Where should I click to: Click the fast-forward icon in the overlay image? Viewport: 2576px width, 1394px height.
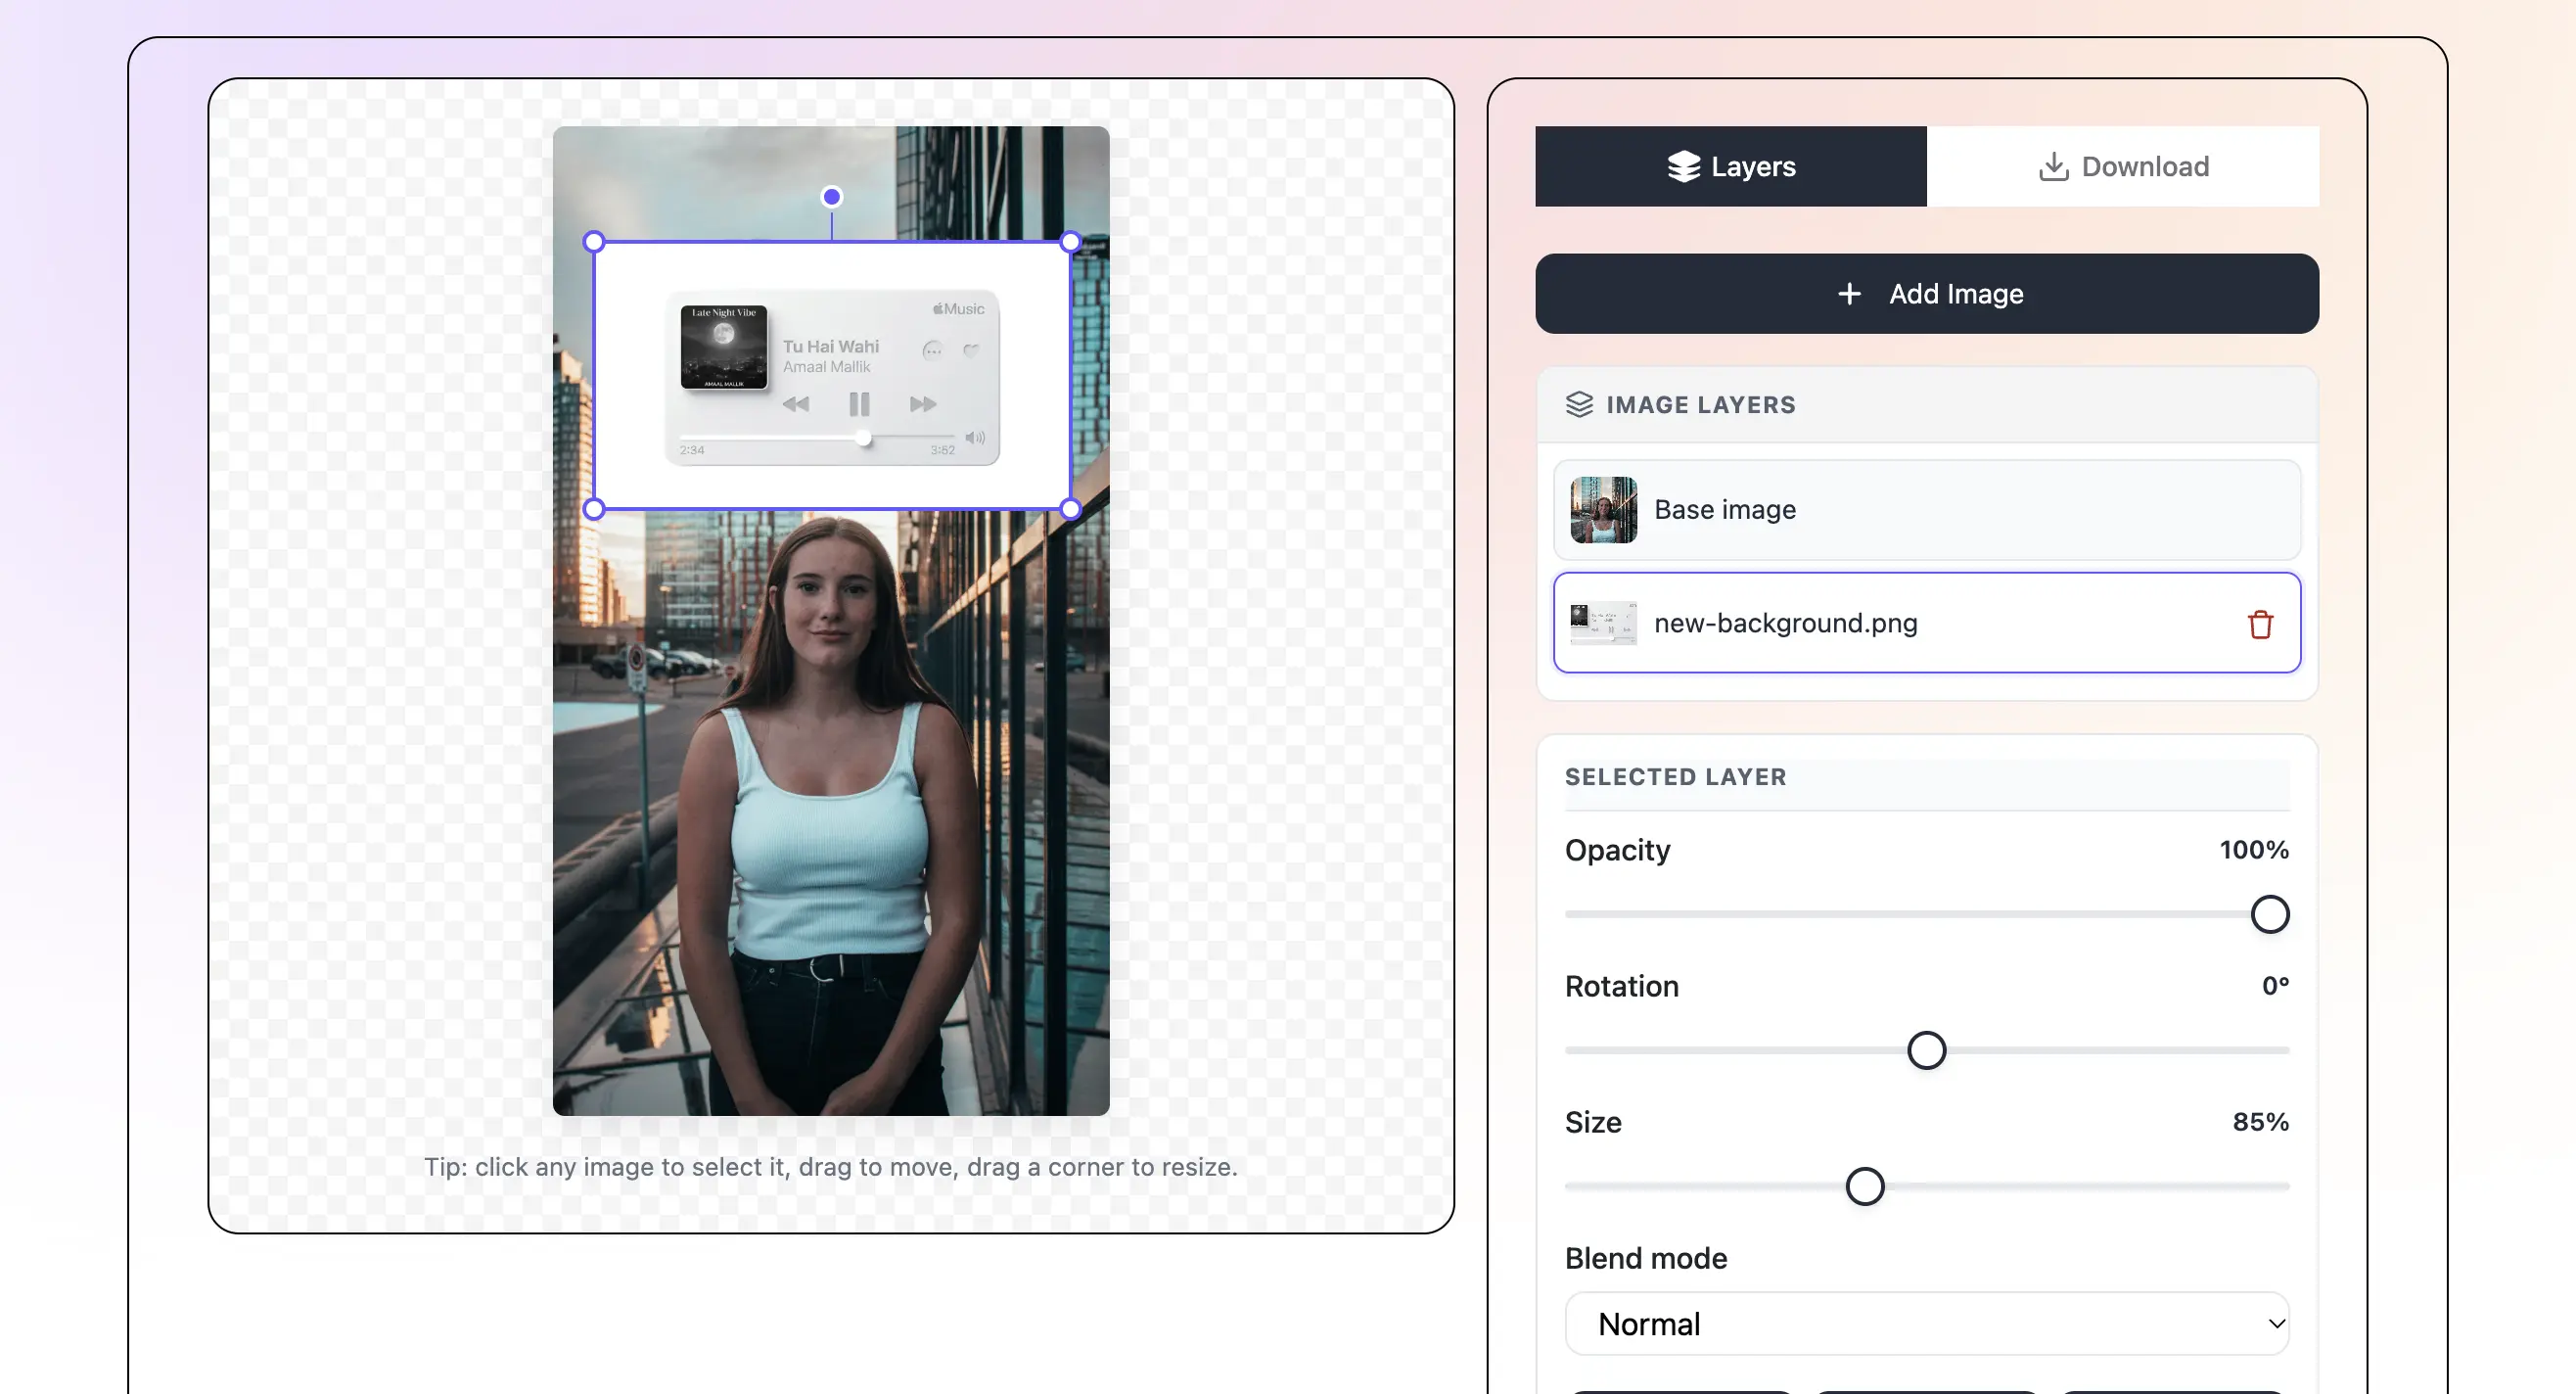pos(923,404)
